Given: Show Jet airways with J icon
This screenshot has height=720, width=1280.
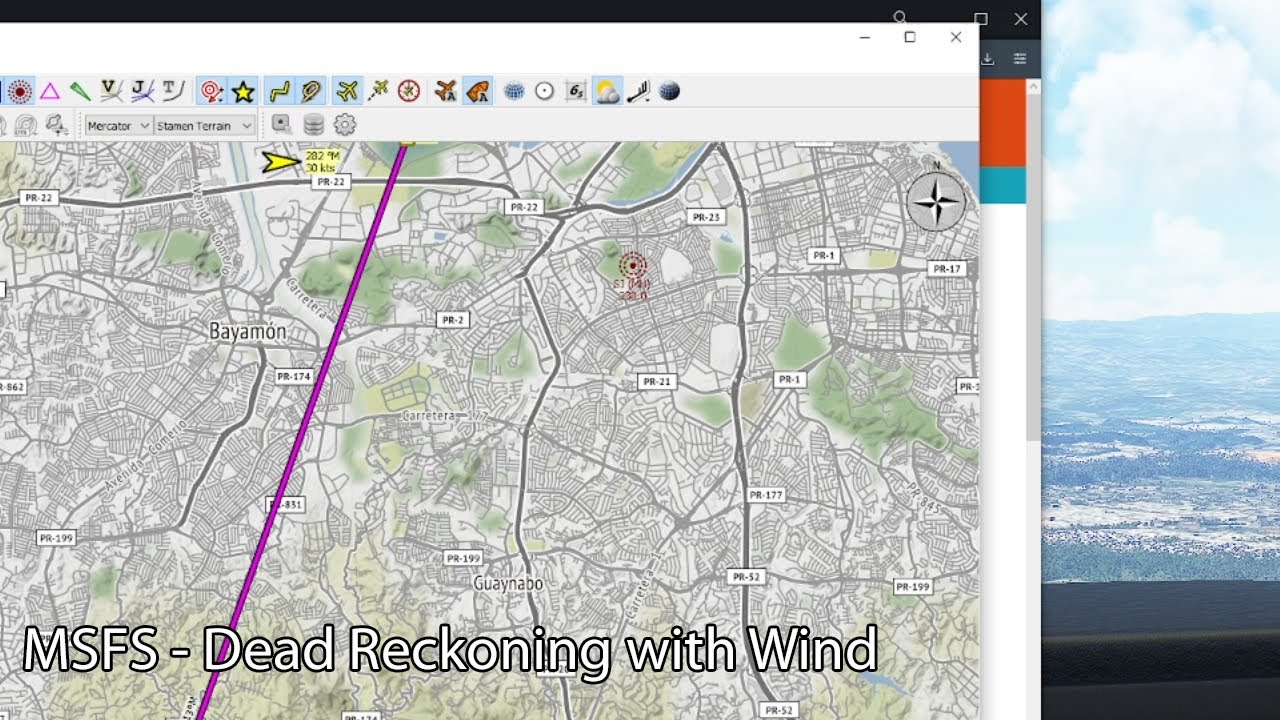Looking at the screenshot, I should pos(142,92).
